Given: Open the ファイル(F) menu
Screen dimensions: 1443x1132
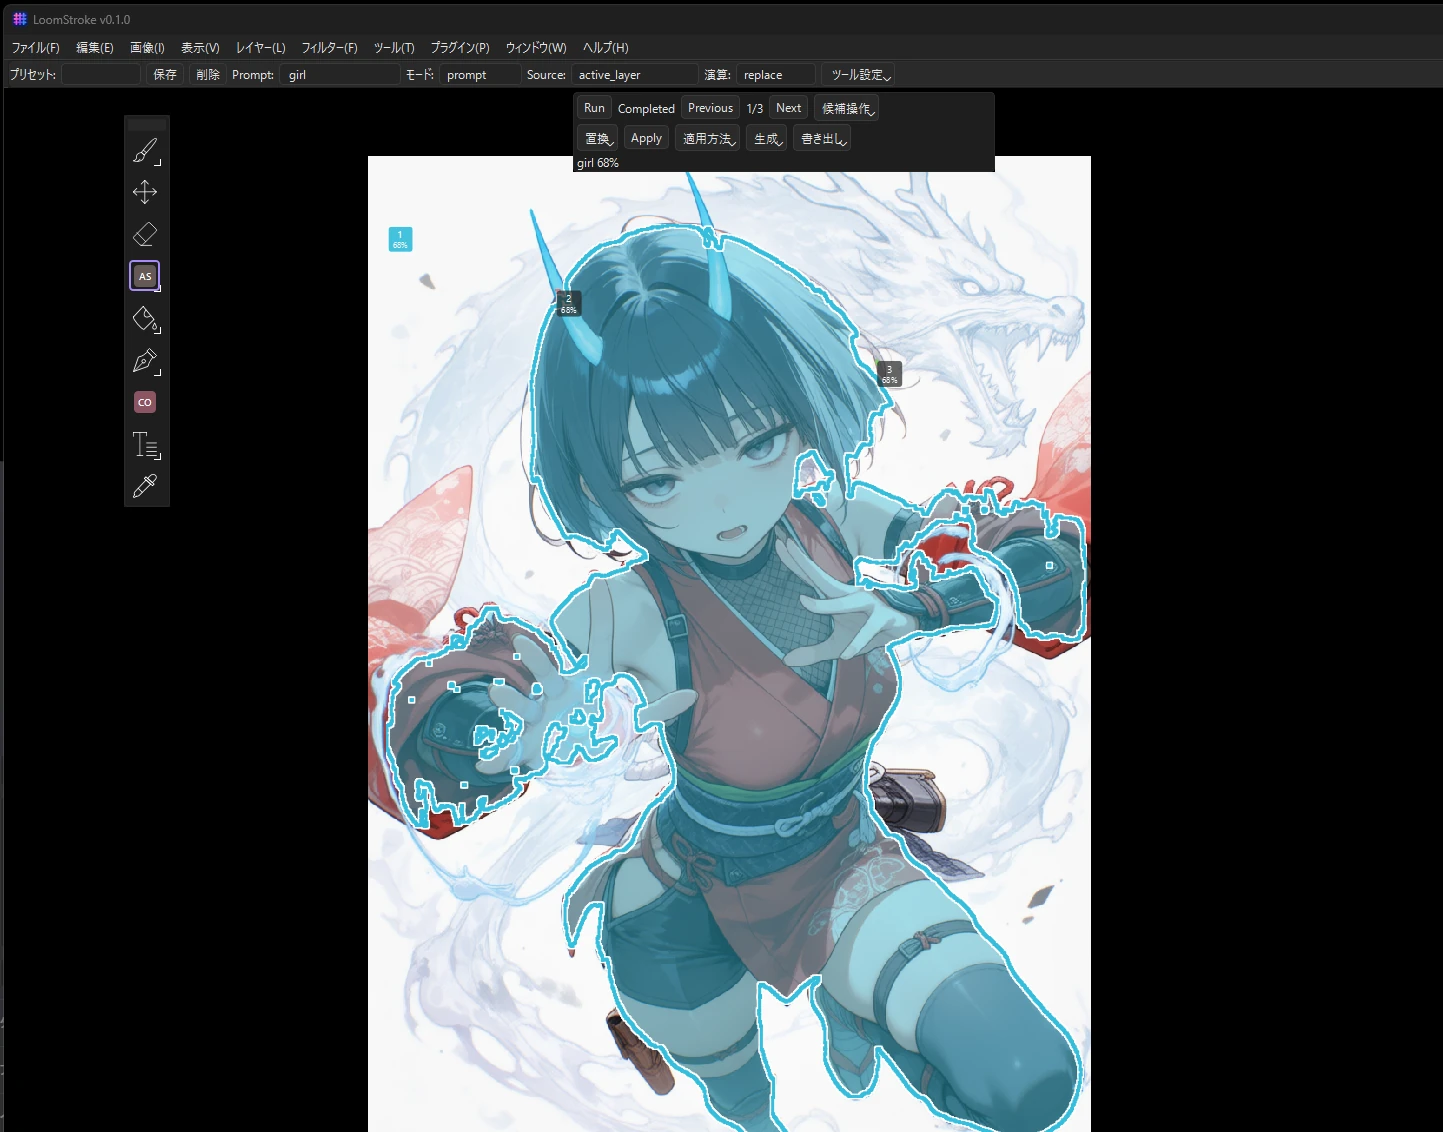Looking at the screenshot, I should pos(36,47).
